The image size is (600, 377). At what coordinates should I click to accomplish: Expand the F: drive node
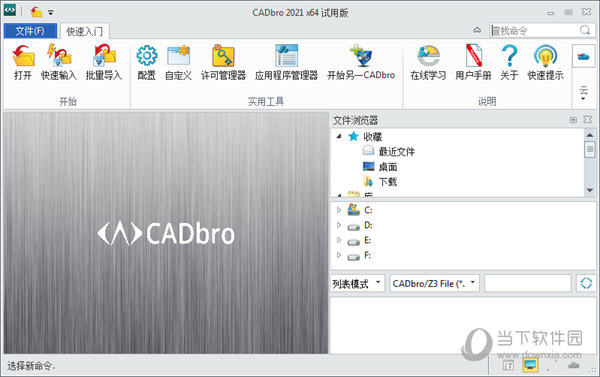tap(339, 255)
